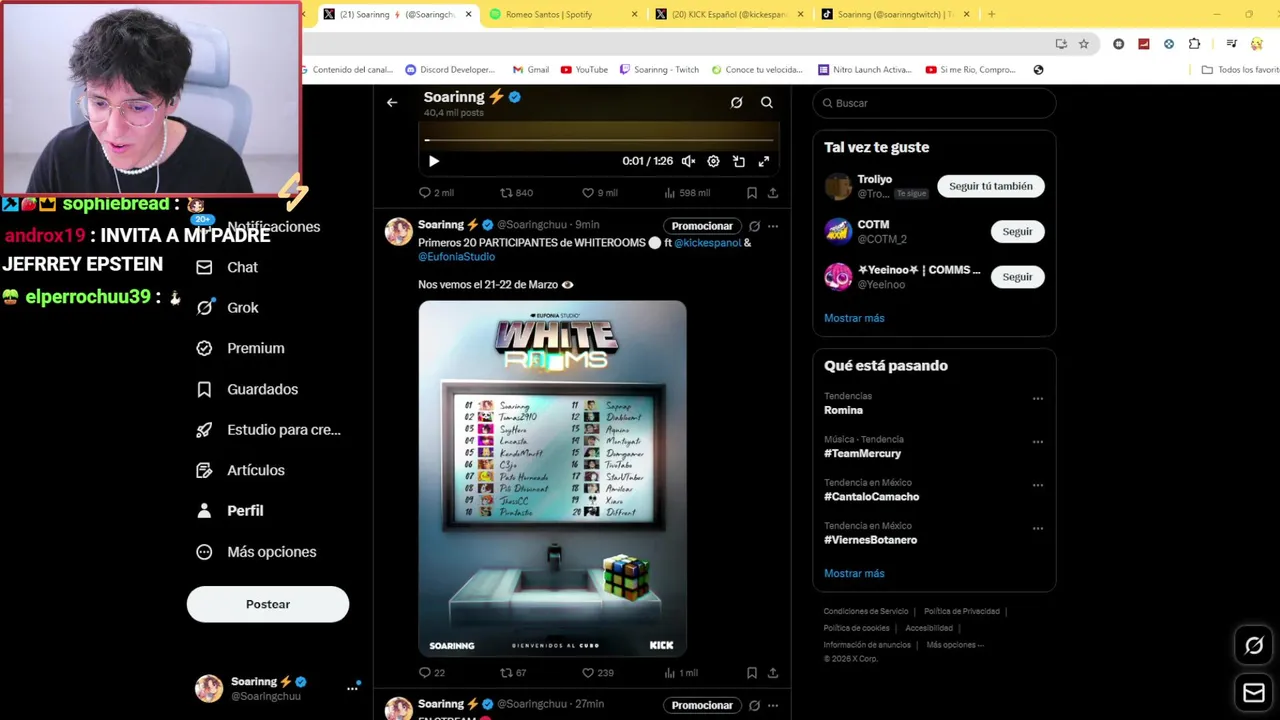The width and height of the screenshot is (1280, 720).
Task: Open options for the #TeamMercury trend
Action: pyautogui.click(x=1038, y=441)
